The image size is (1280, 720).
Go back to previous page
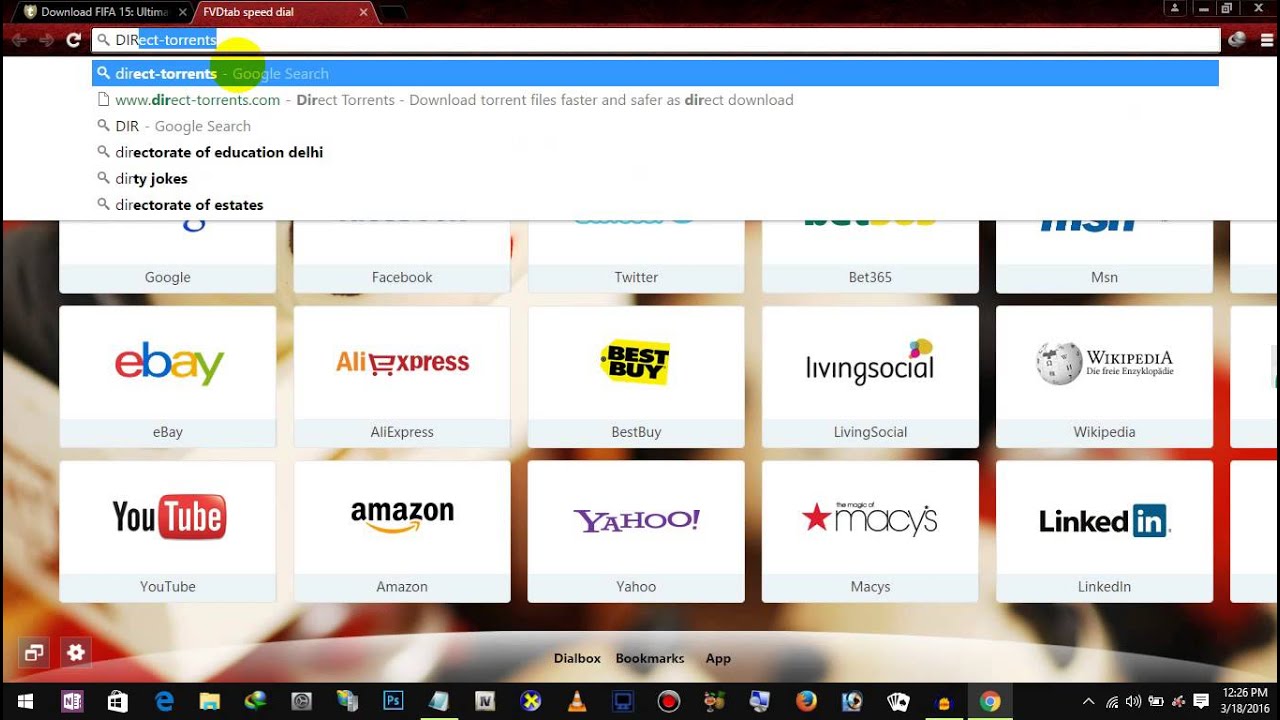[x=19, y=40]
